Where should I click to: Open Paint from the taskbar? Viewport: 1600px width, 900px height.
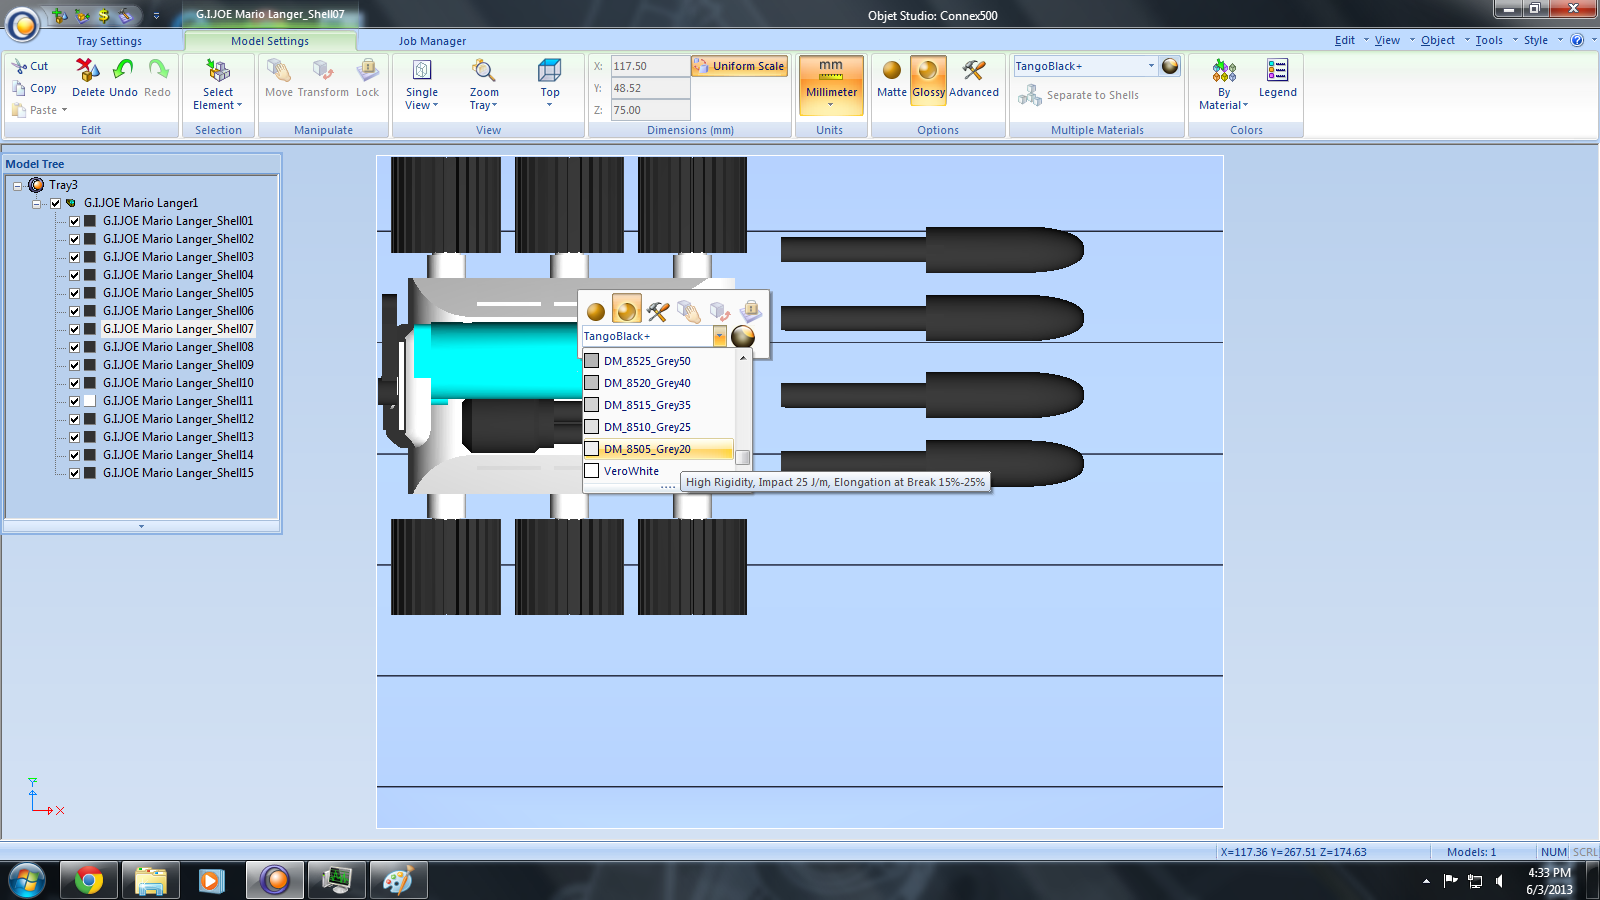click(x=398, y=881)
